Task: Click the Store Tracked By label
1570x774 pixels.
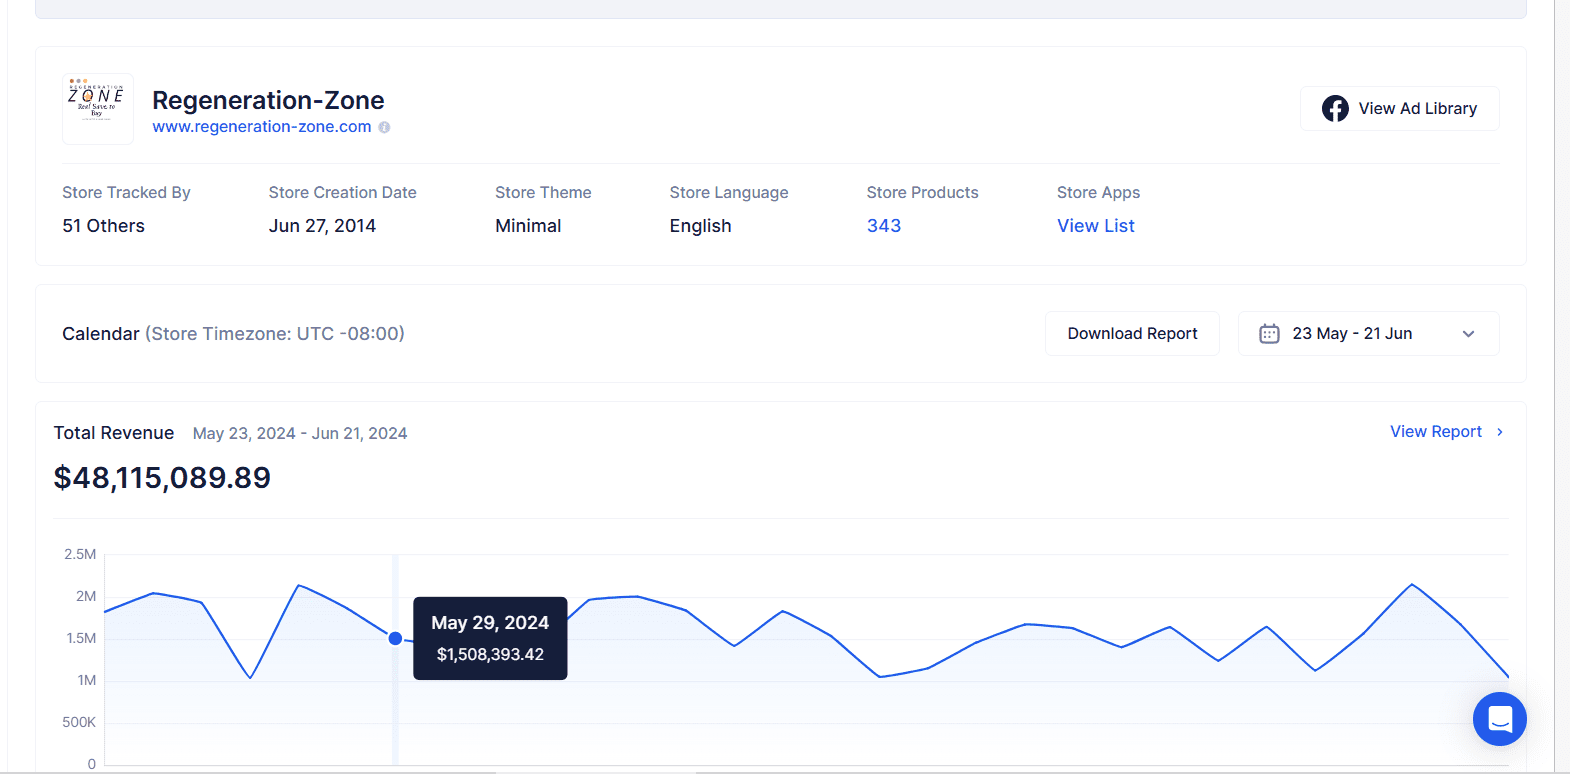Action: tap(126, 193)
